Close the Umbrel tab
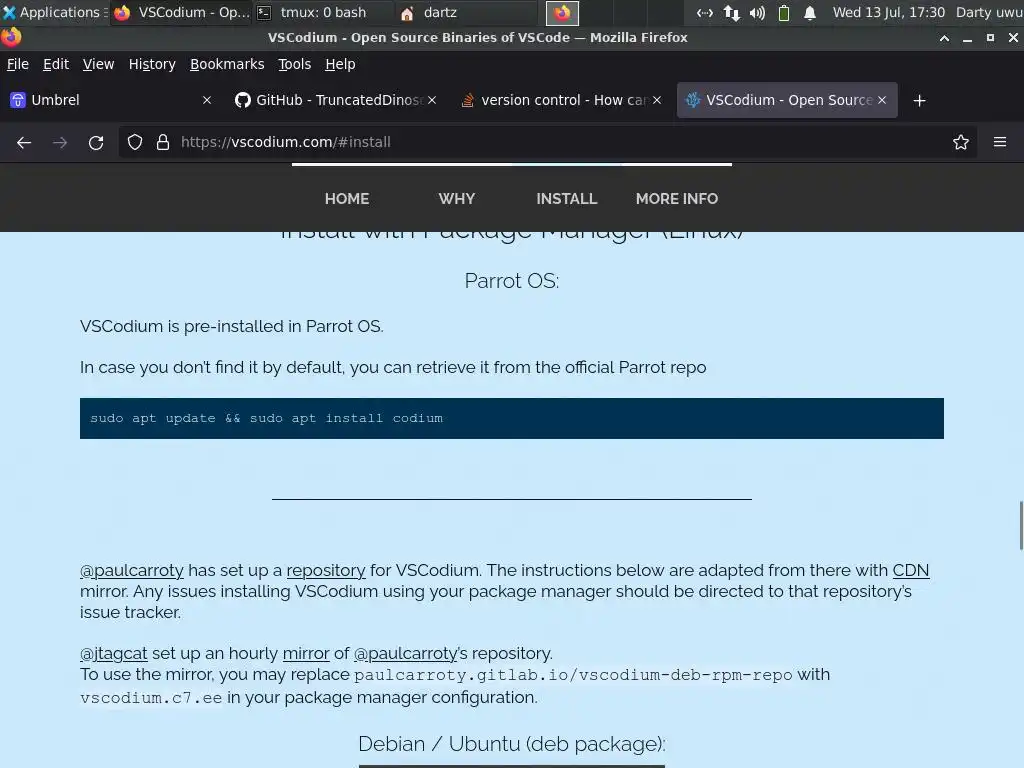 (207, 100)
